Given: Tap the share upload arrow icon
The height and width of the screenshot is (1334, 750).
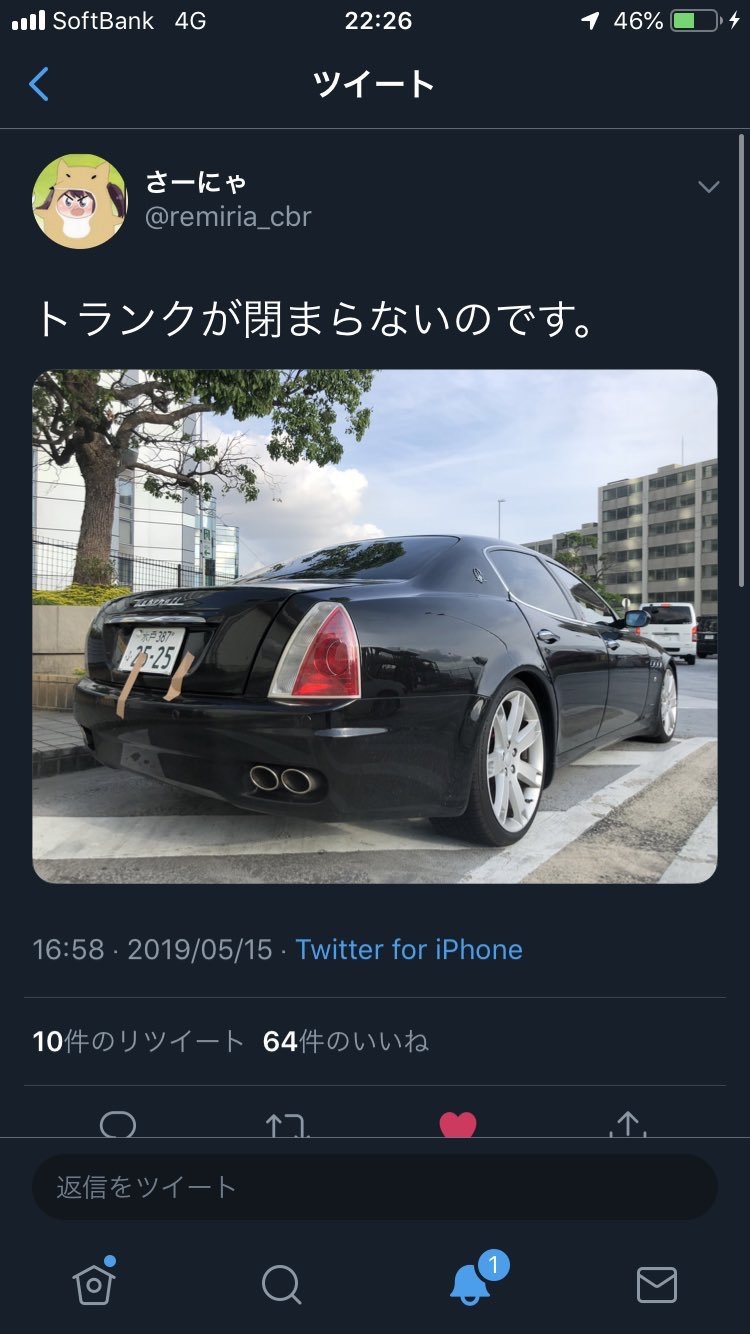Looking at the screenshot, I should [x=628, y=1124].
